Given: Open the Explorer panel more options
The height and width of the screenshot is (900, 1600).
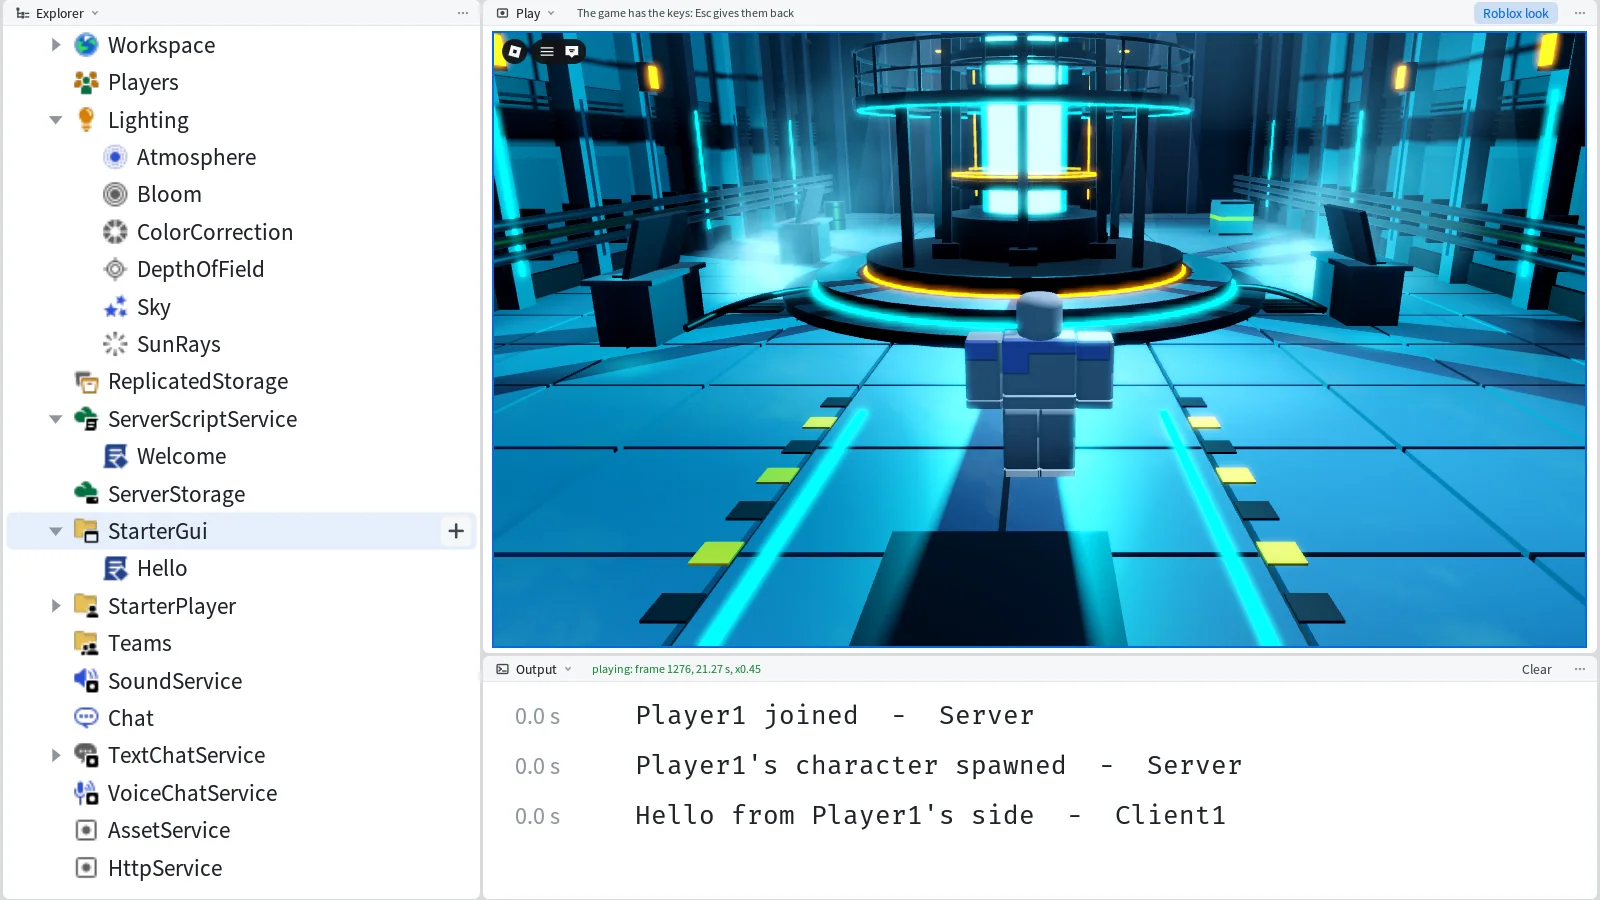Looking at the screenshot, I should (x=463, y=13).
